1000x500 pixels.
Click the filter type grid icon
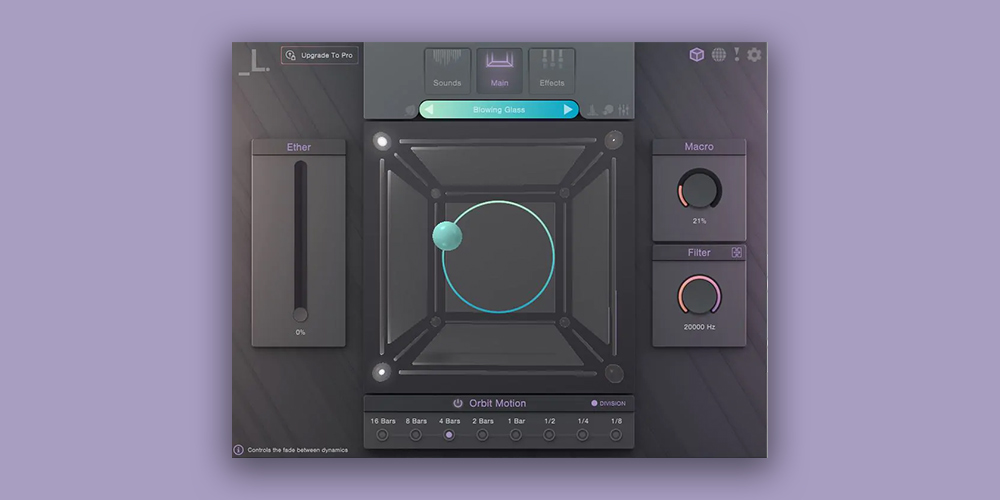point(737,253)
